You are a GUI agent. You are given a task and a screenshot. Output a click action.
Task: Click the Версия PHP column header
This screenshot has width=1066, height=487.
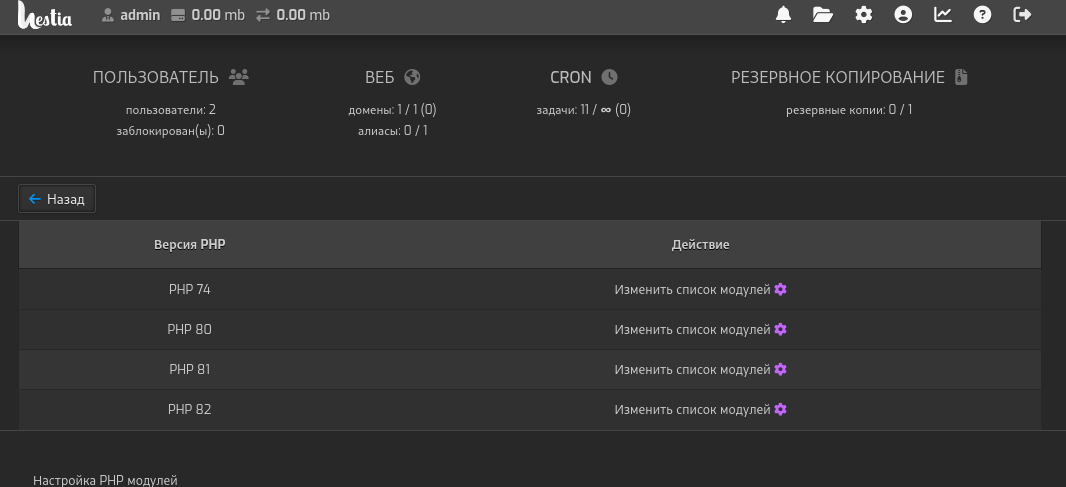[189, 244]
